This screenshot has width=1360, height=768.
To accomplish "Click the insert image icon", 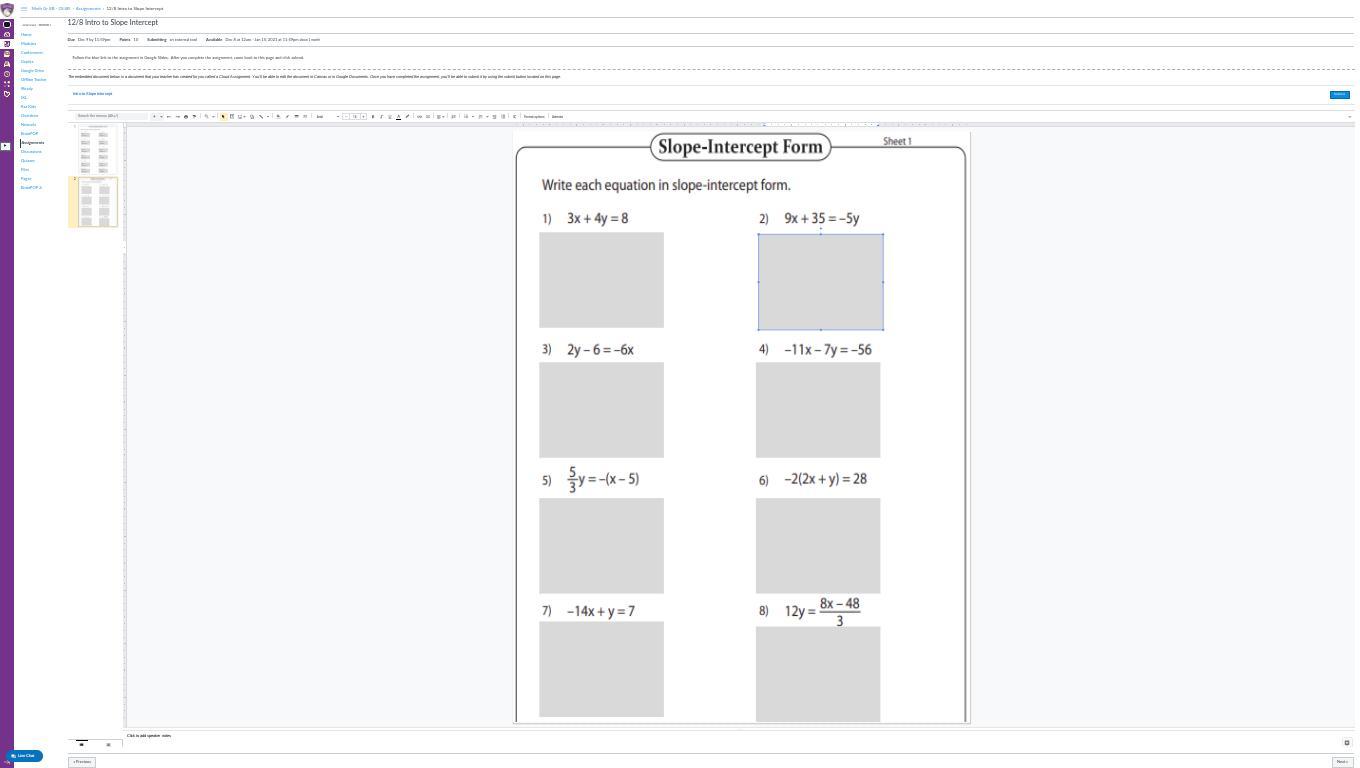I will (240, 116).
